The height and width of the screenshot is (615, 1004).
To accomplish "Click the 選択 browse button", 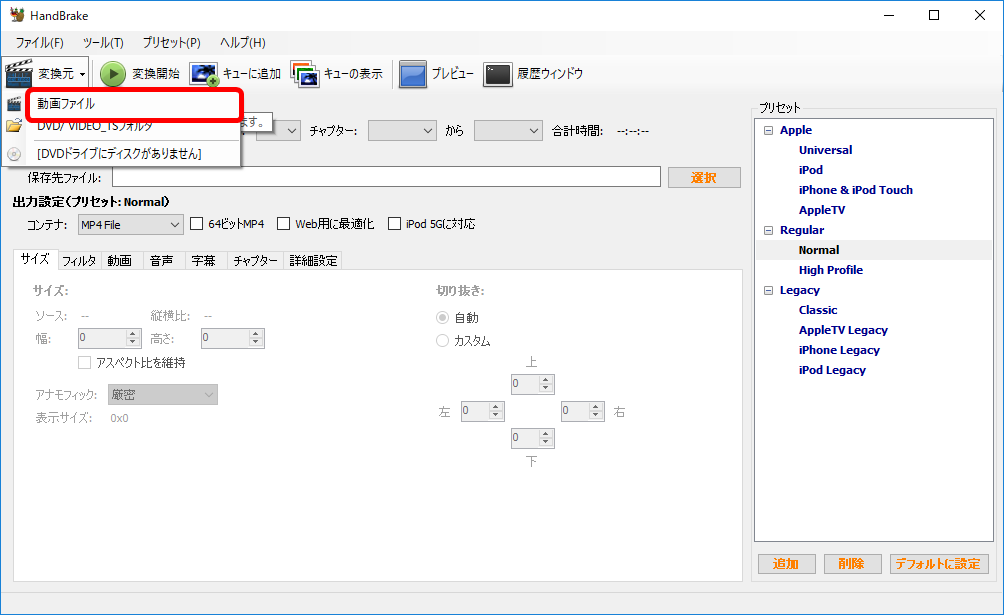I will click(704, 177).
